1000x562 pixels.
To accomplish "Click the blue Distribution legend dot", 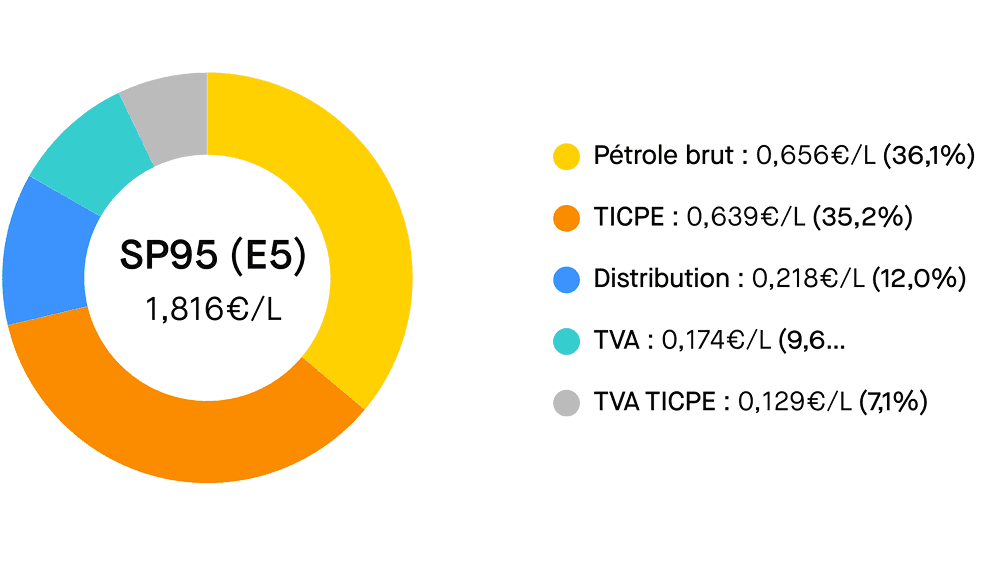I will pyautogui.click(x=567, y=280).
